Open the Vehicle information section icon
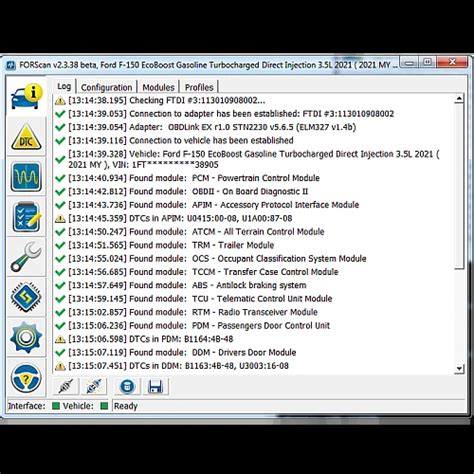The image size is (474, 474). 26,97
